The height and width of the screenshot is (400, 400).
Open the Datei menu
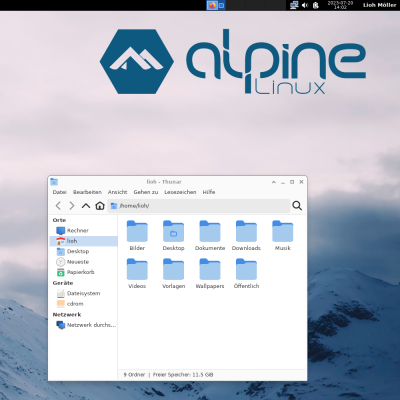point(60,192)
